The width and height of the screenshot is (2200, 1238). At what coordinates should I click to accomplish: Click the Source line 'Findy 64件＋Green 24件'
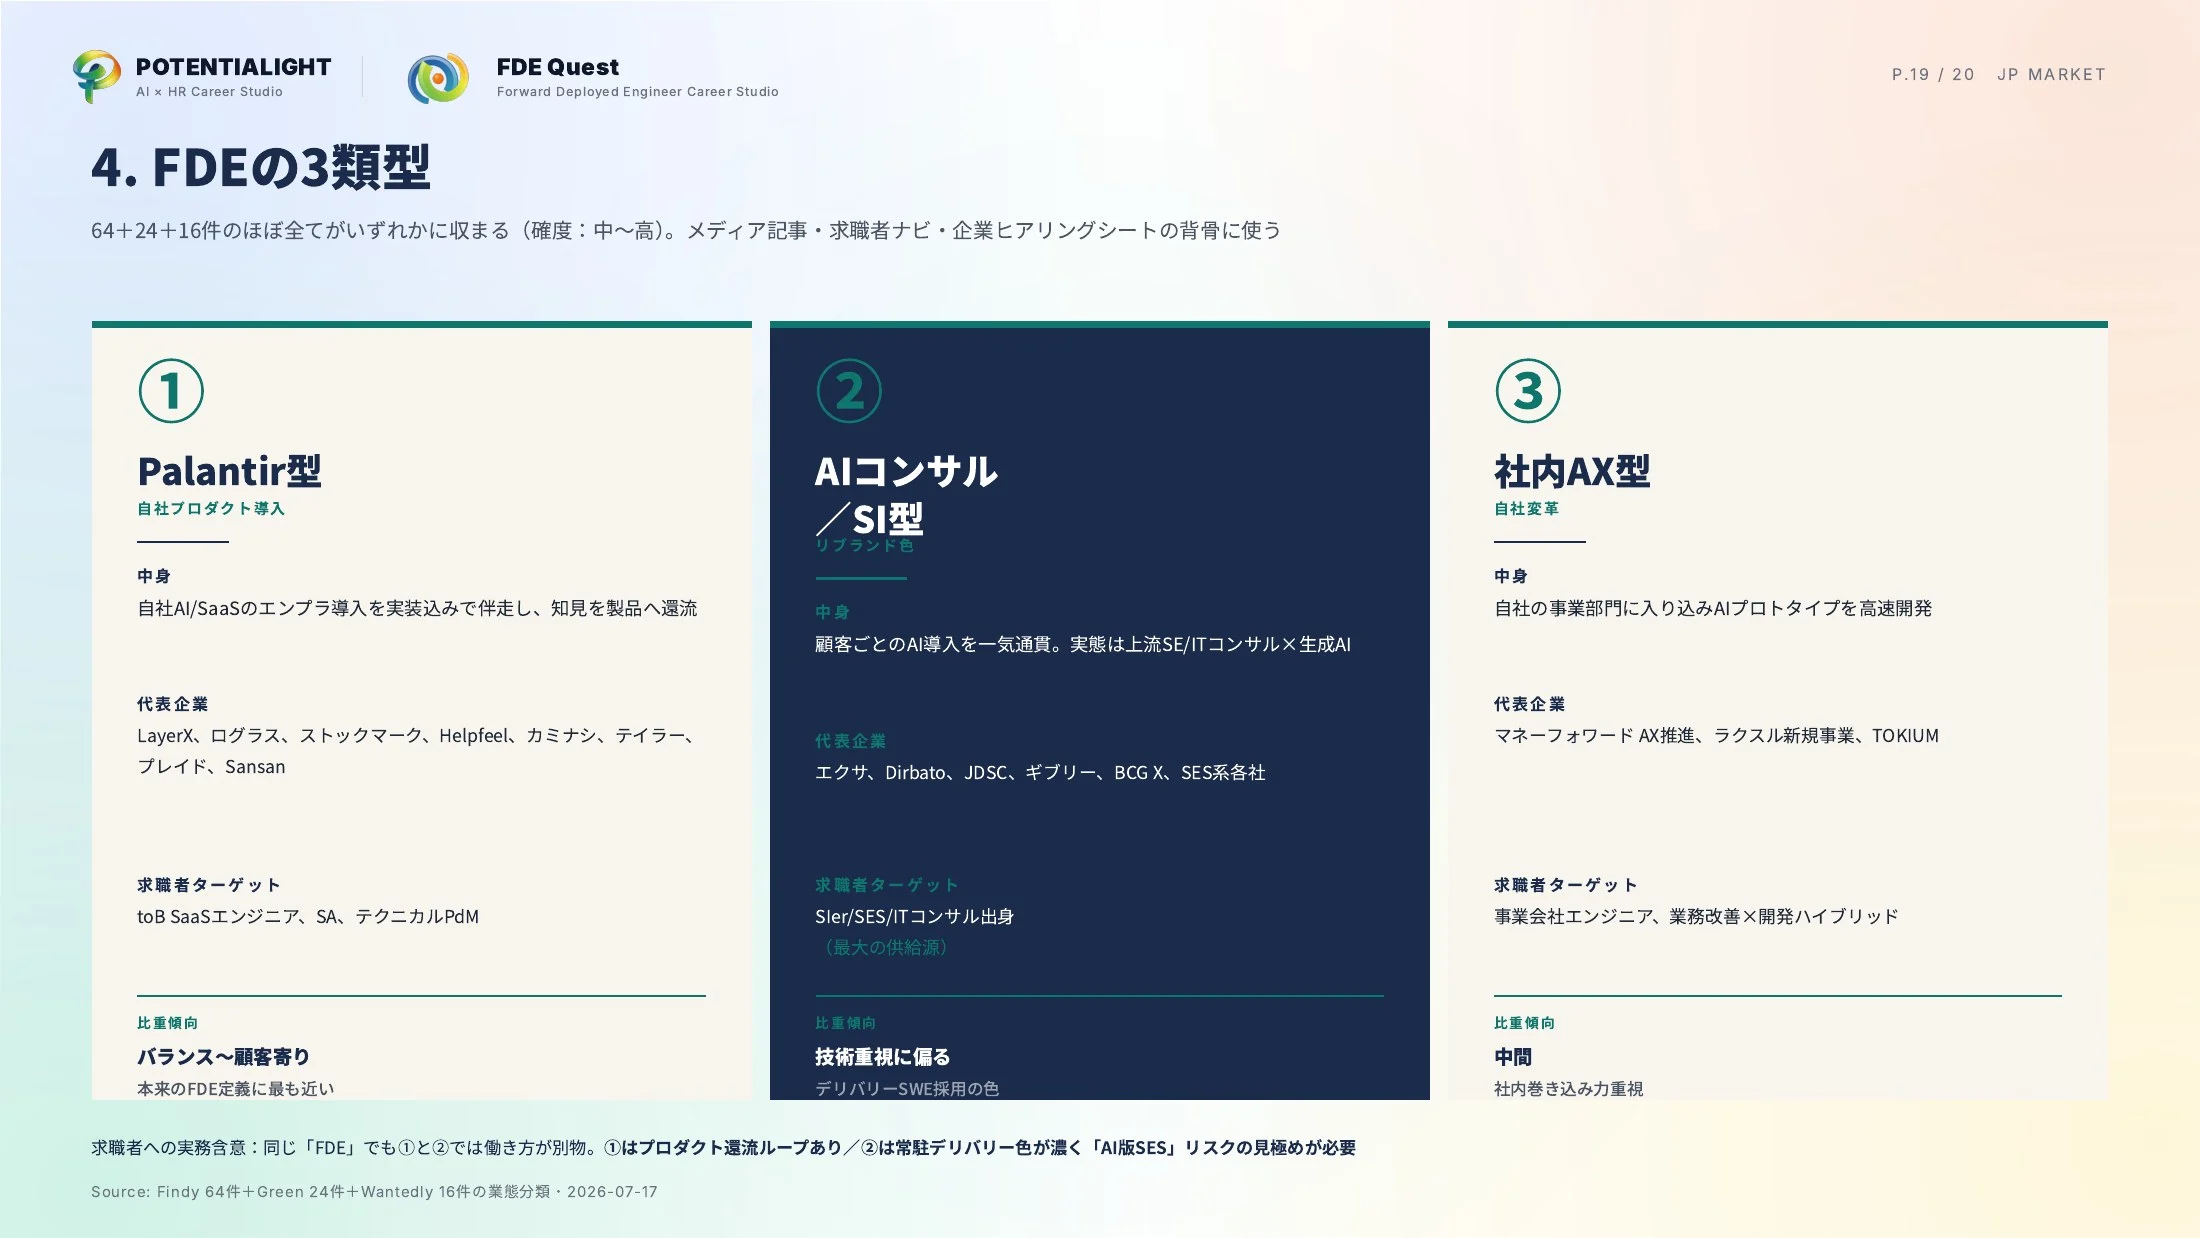click(x=374, y=1192)
